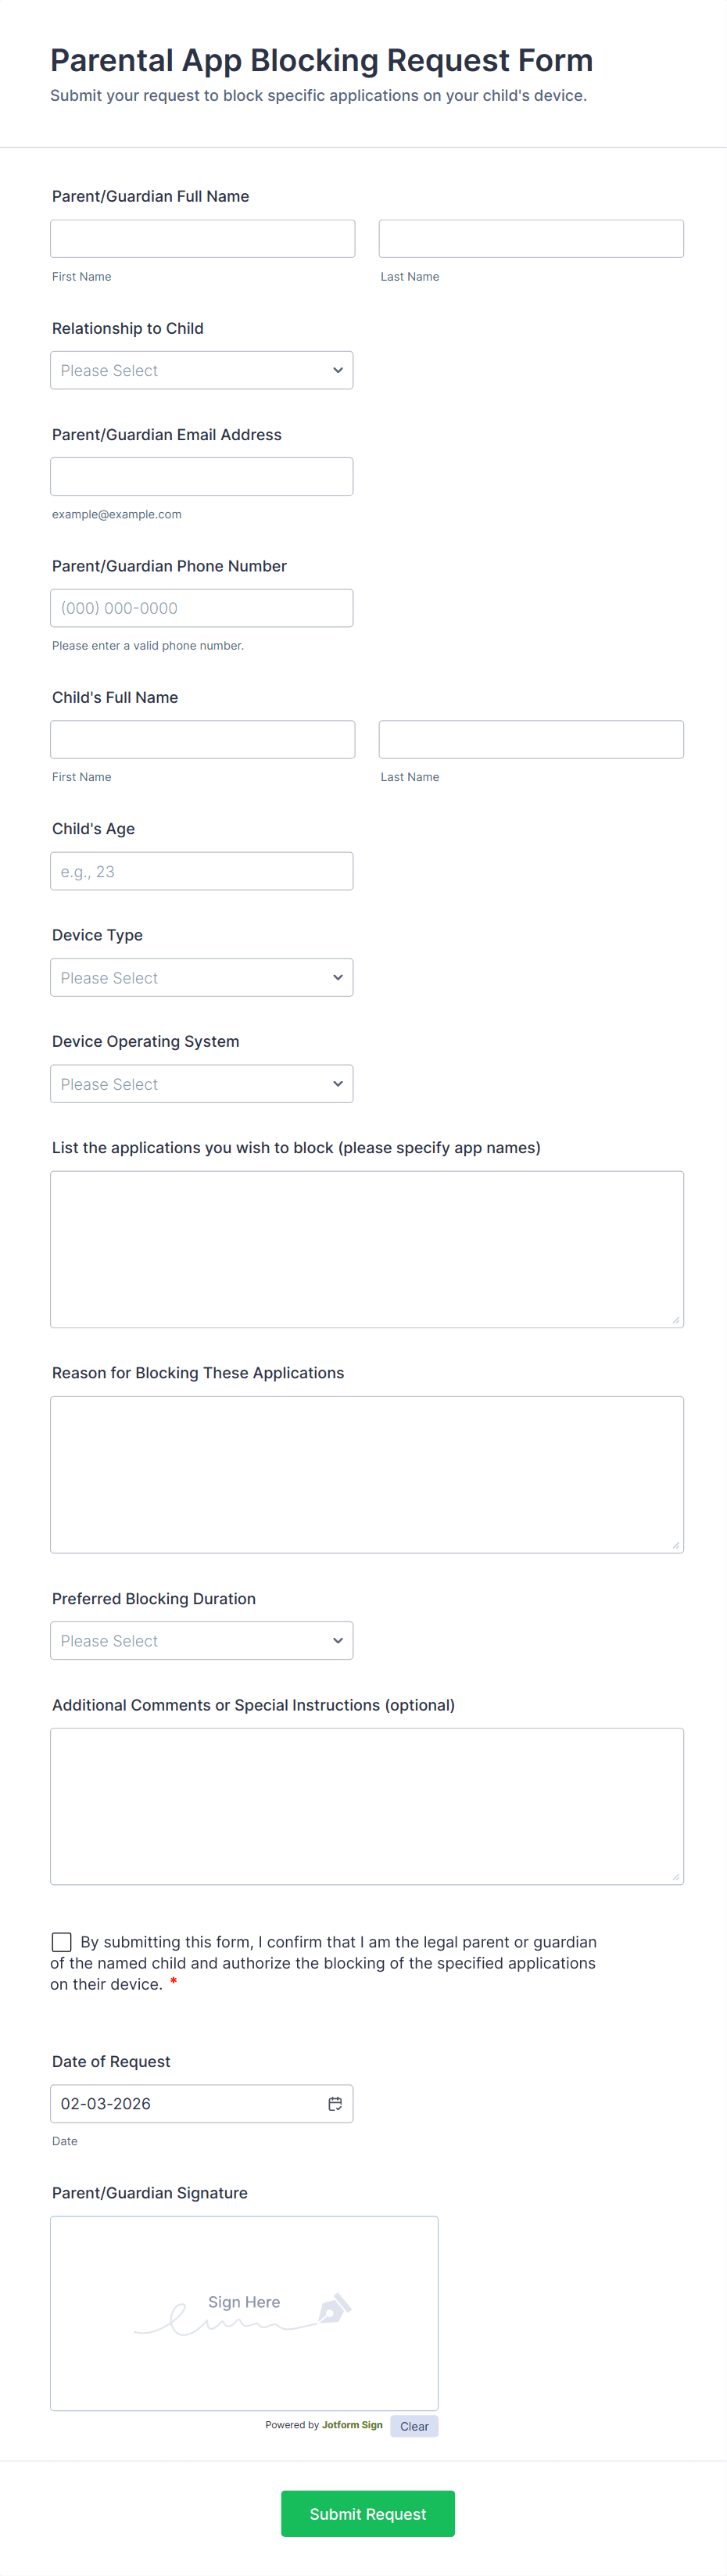Click the child's Last Name field
The width and height of the screenshot is (727, 2576).
coord(531,739)
